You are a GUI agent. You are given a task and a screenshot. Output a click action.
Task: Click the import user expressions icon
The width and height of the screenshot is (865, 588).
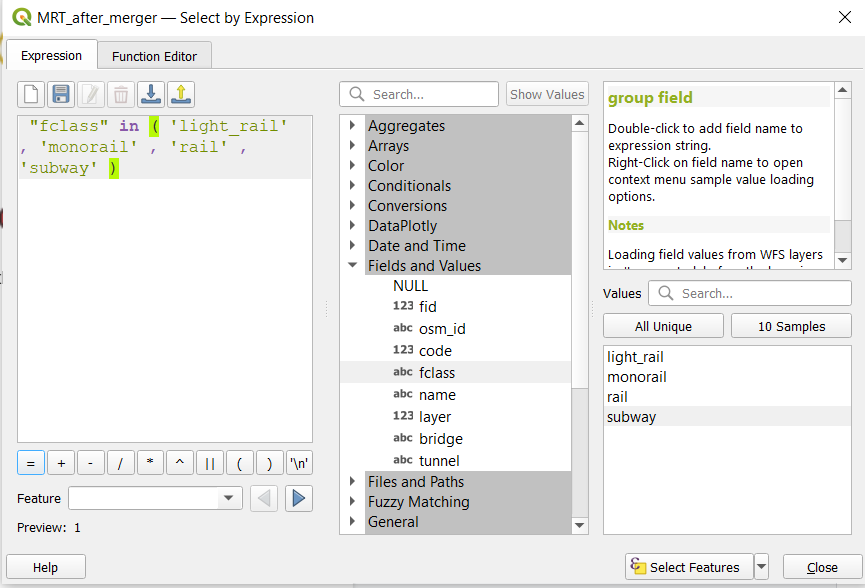tap(151, 95)
